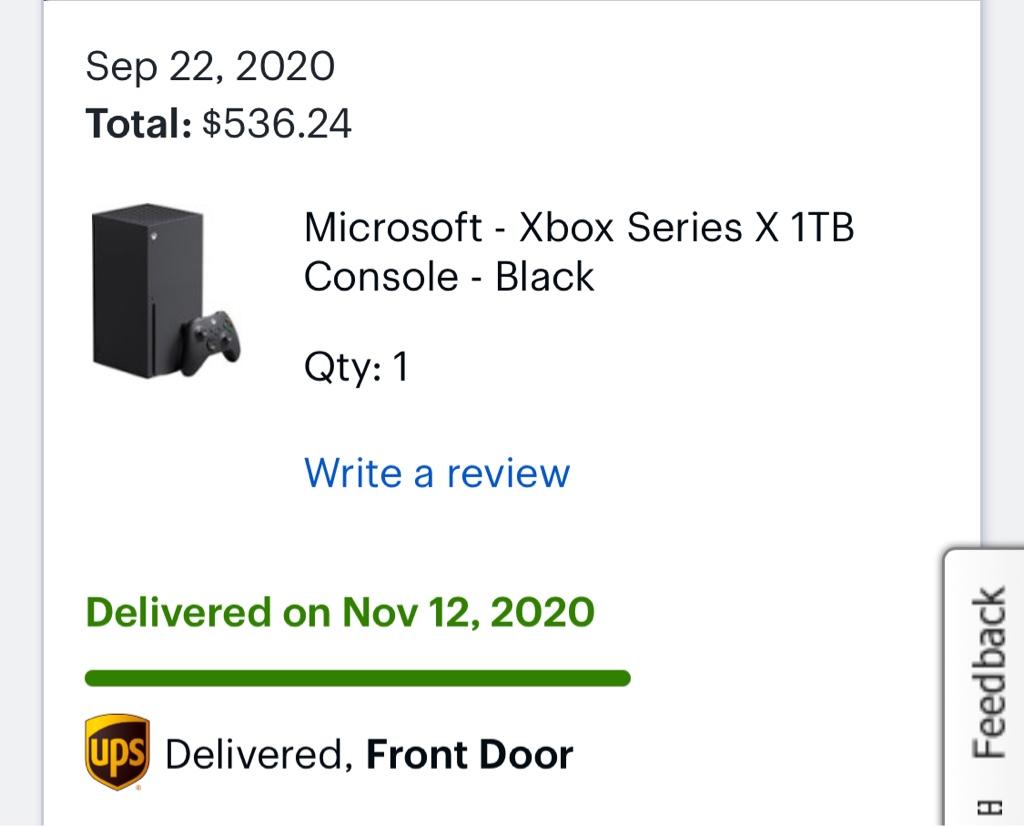Click the small icon below the Feedback label

(989, 807)
